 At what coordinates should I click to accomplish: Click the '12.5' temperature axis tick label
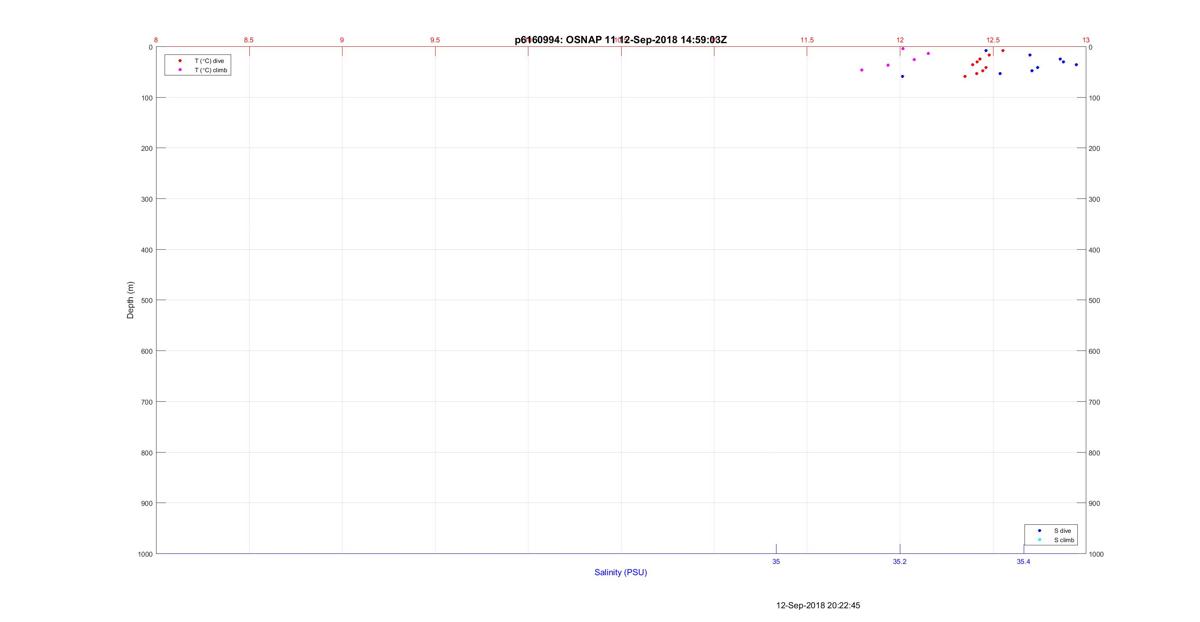pos(993,40)
